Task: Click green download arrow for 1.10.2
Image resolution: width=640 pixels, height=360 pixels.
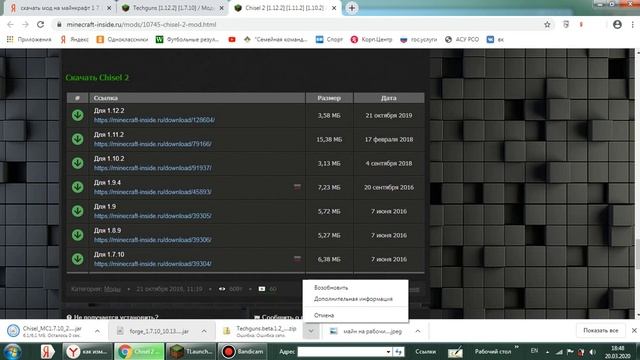Action: coord(78,163)
